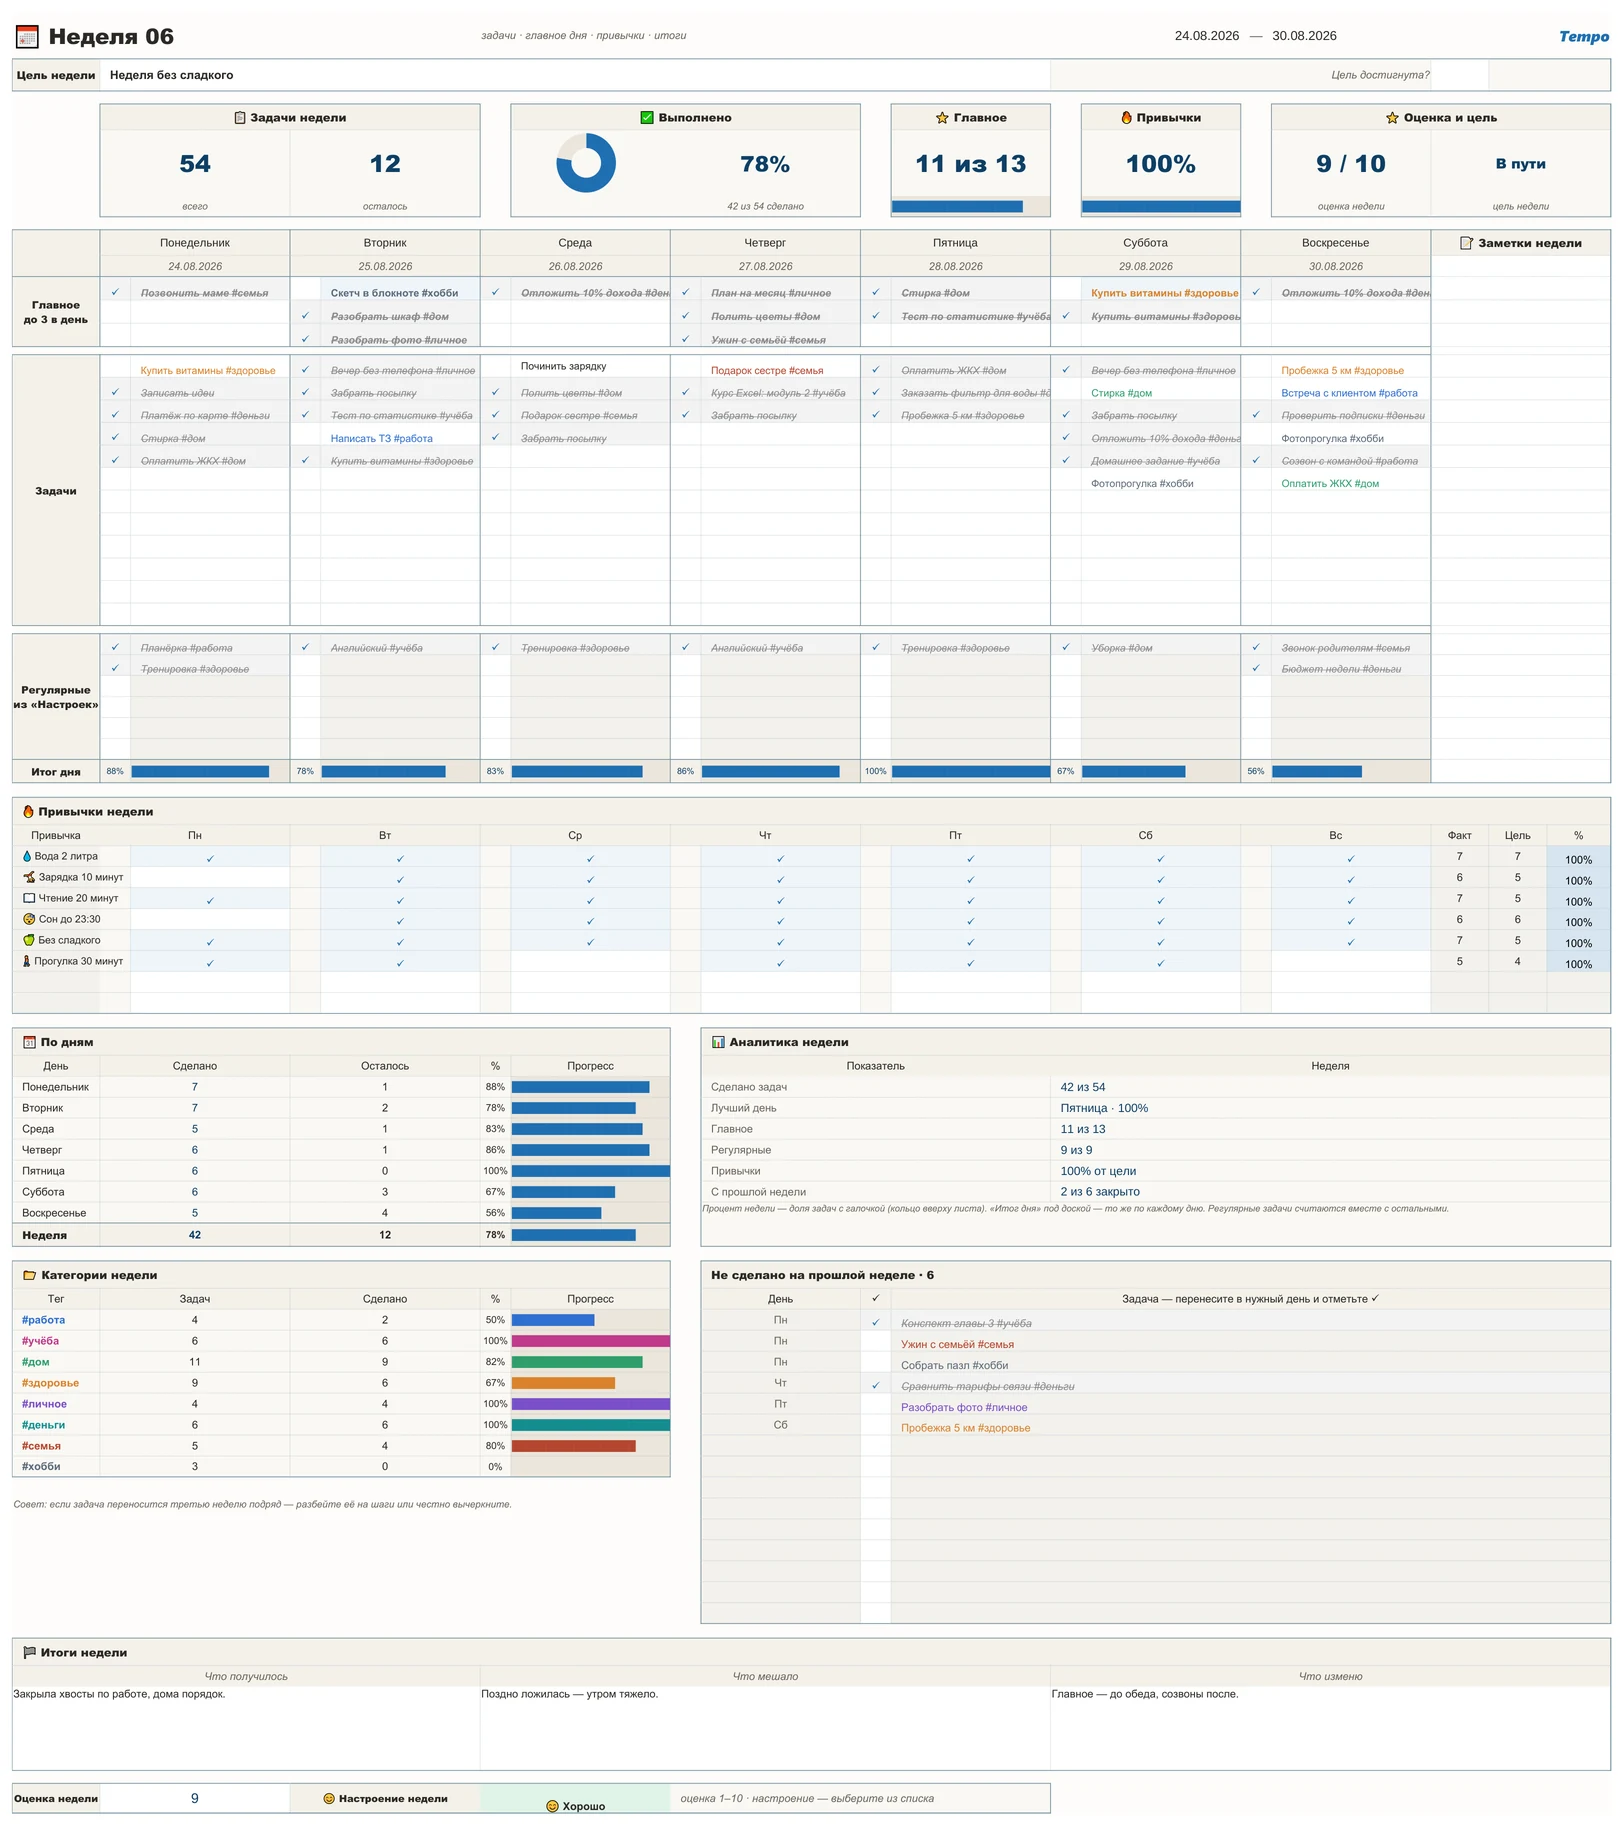
Task: Open the Настроение недели dropdown showing Хорошо
Action: (575, 1798)
